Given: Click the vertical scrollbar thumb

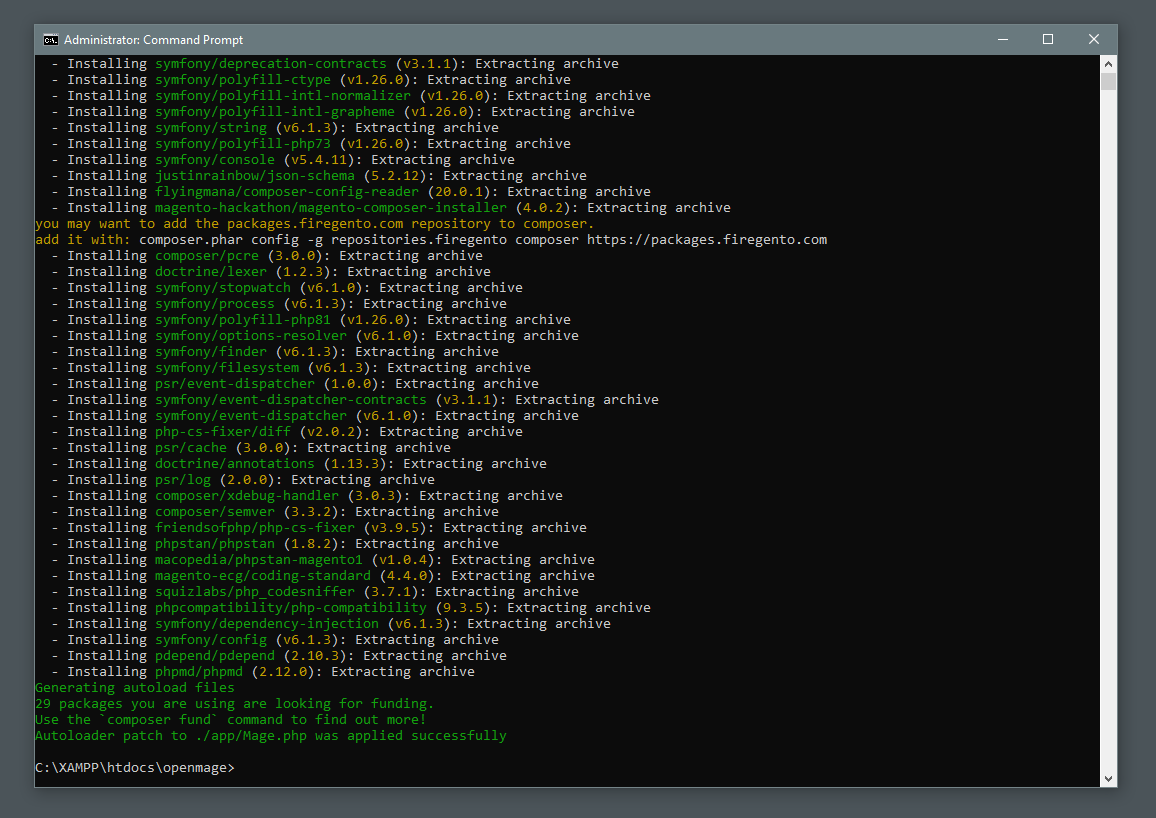Looking at the screenshot, I should click(x=1108, y=81).
